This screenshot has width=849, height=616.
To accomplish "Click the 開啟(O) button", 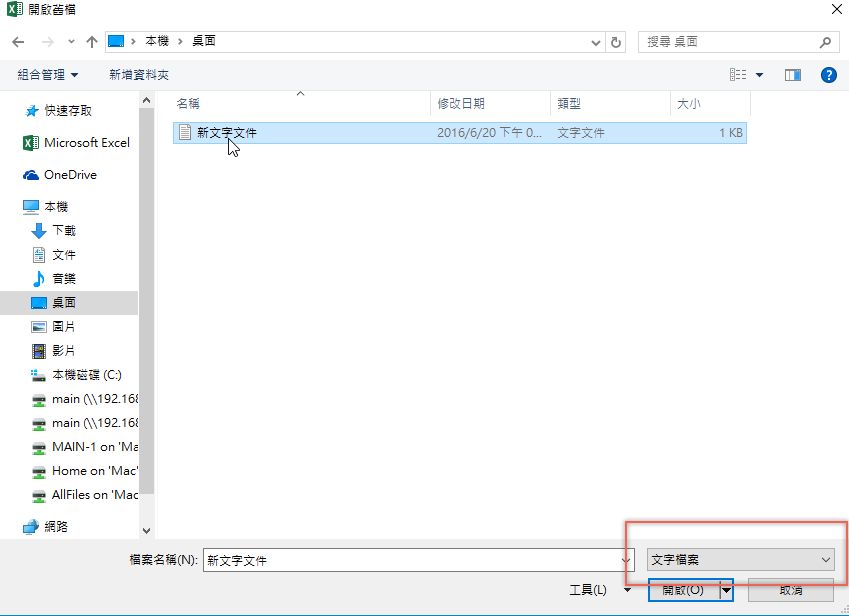I will pyautogui.click(x=684, y=590).
